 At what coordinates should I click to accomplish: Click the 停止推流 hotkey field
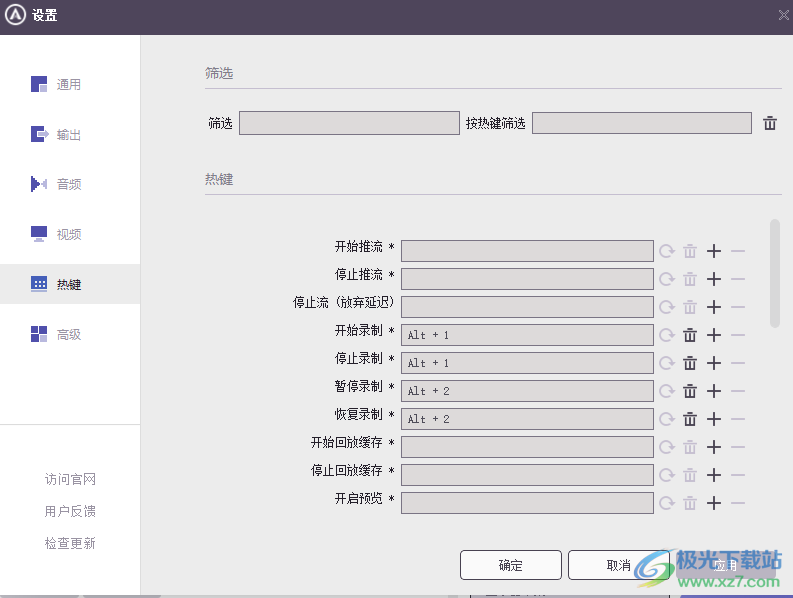pos(527,279)
